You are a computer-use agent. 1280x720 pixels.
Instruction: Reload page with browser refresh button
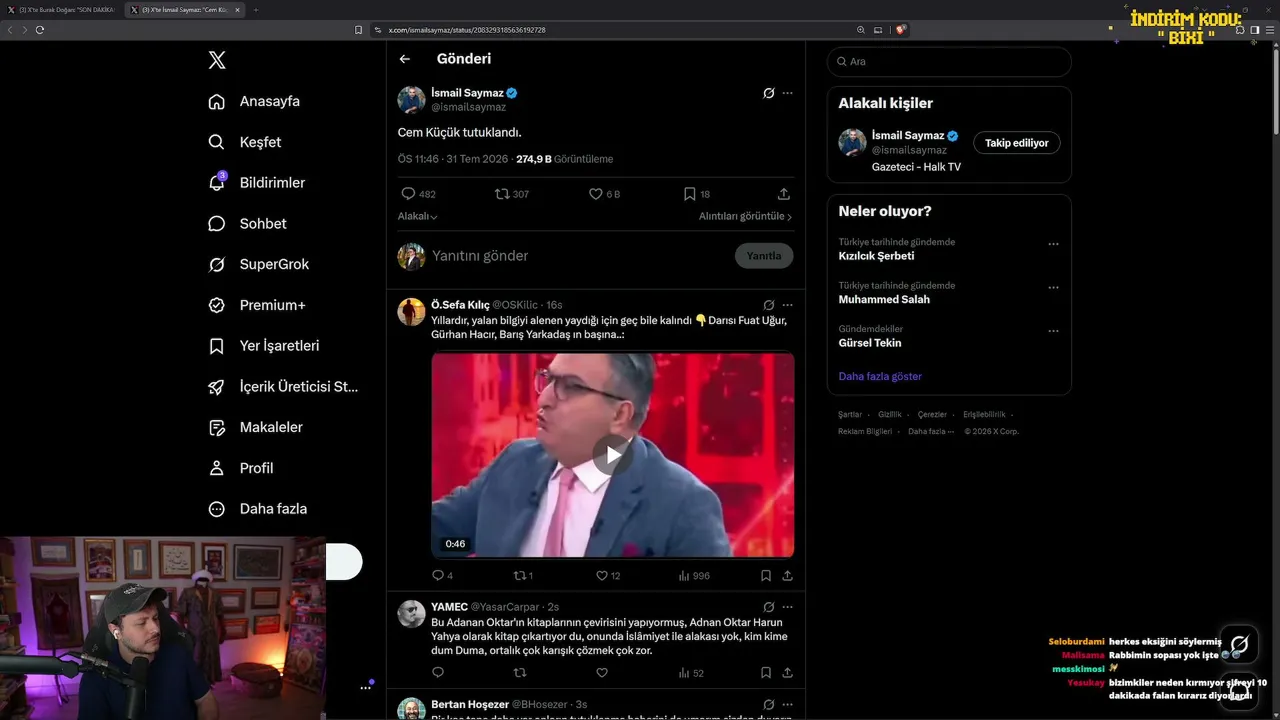pyautogui.click(x=39, y=30)
